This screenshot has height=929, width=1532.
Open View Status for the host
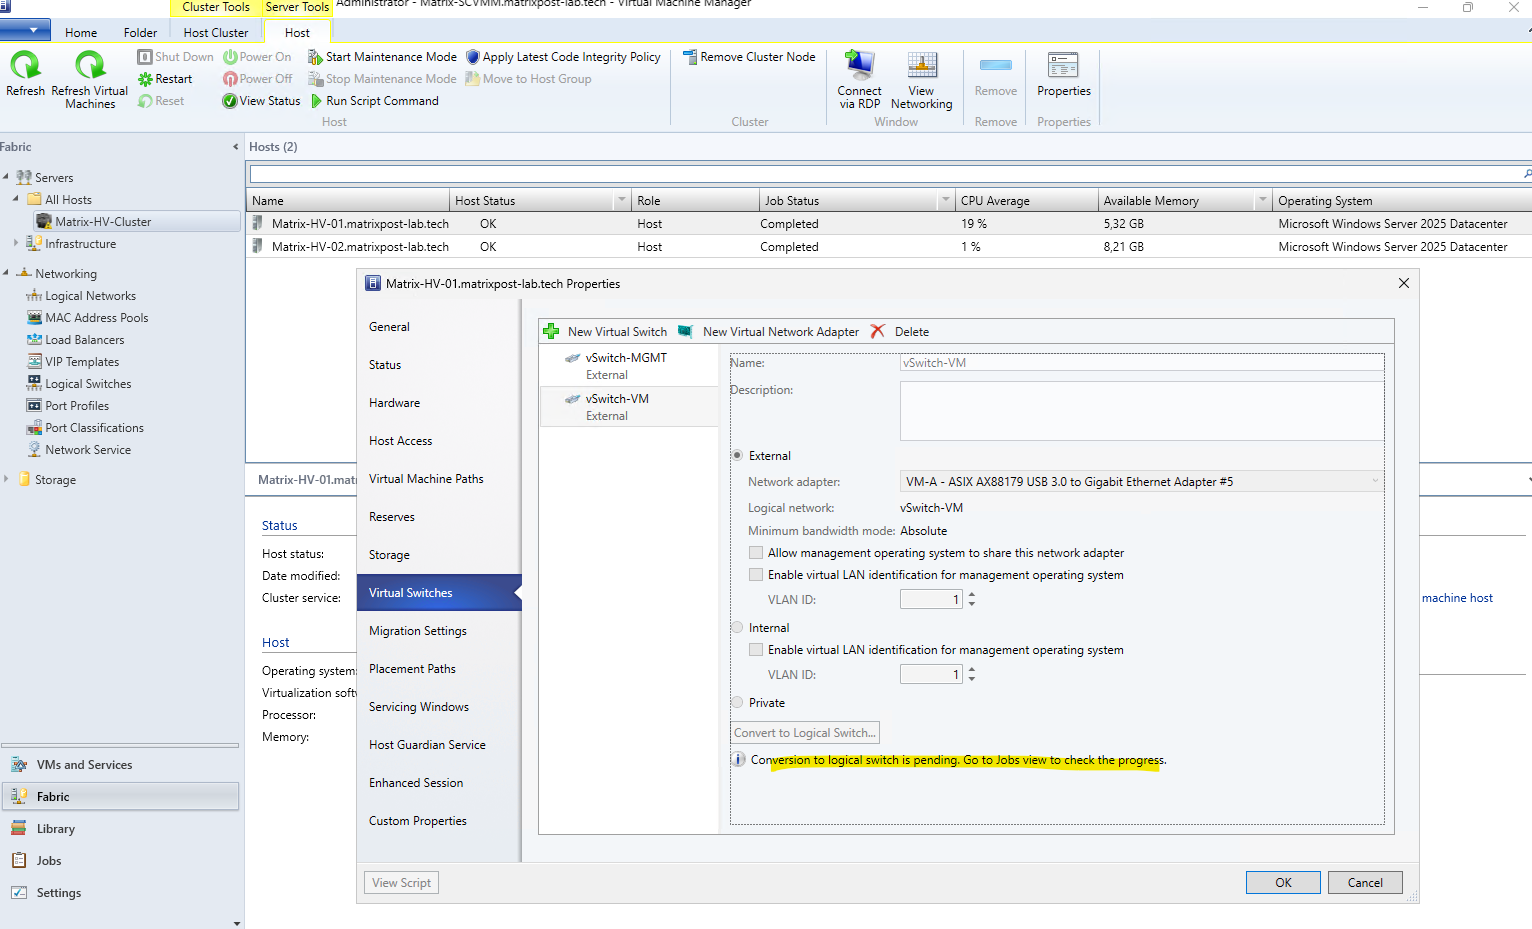pos(261,101)
